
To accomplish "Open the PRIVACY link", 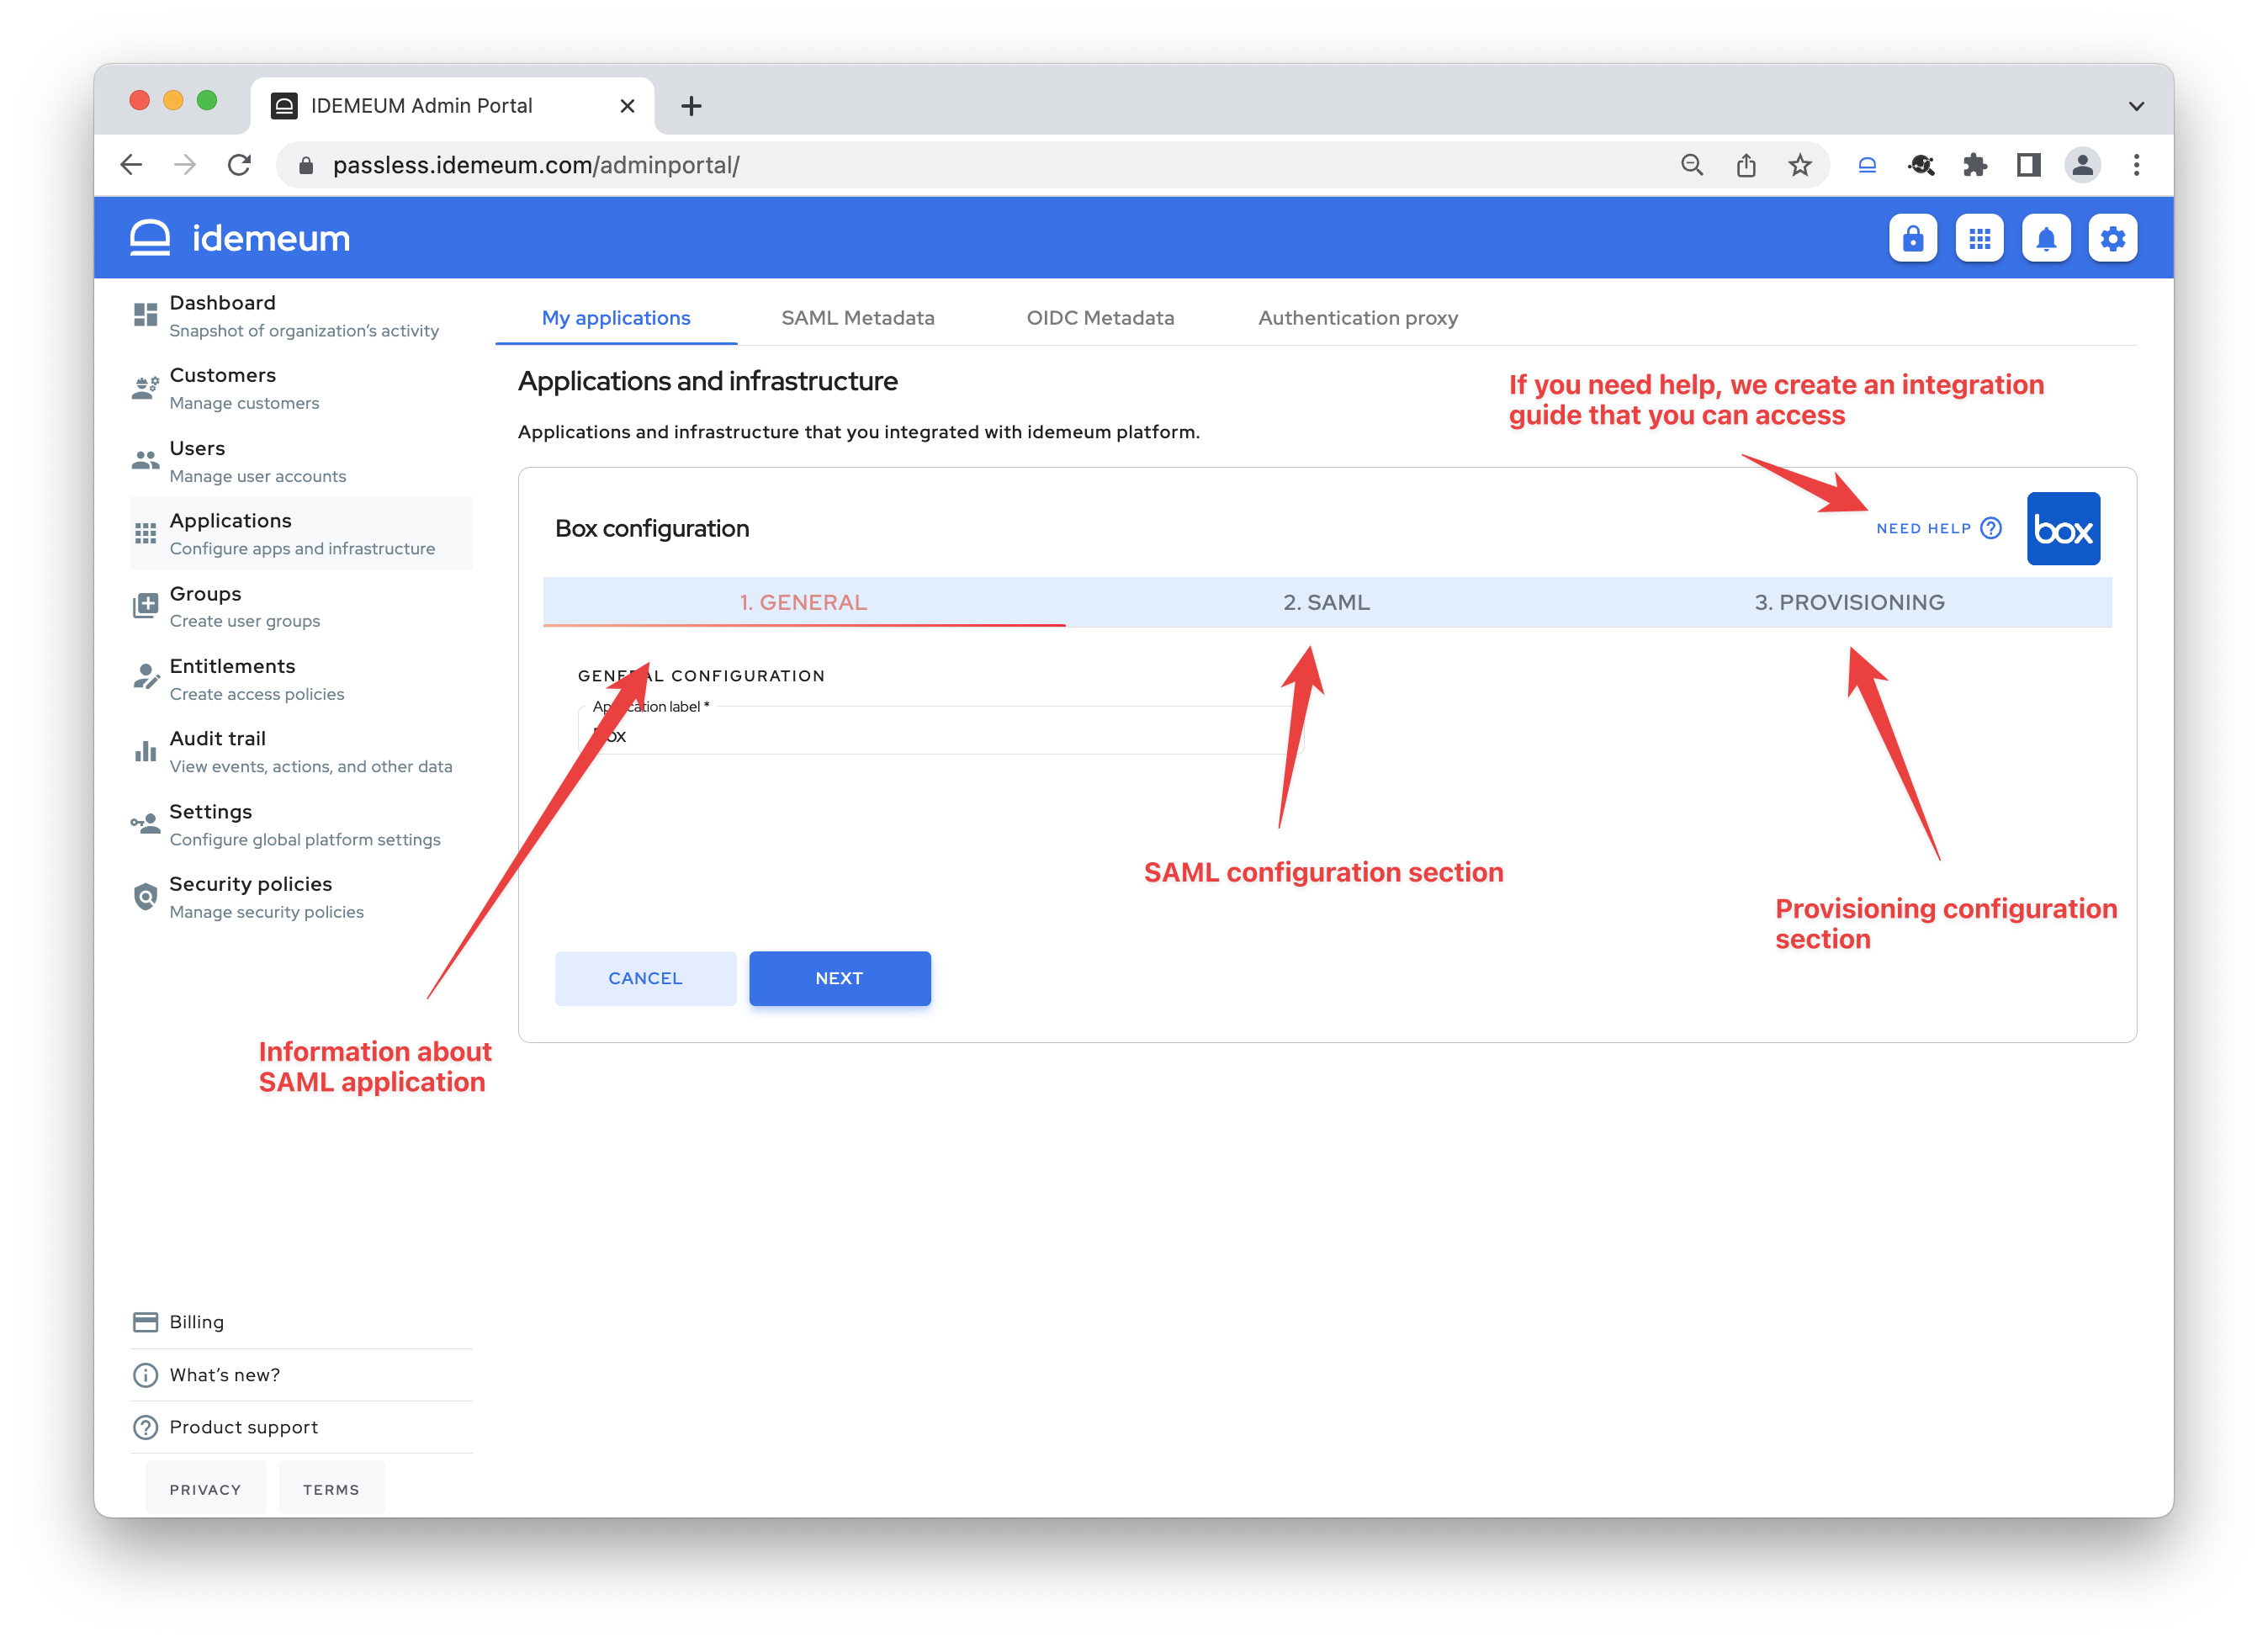I will 205,1489.
